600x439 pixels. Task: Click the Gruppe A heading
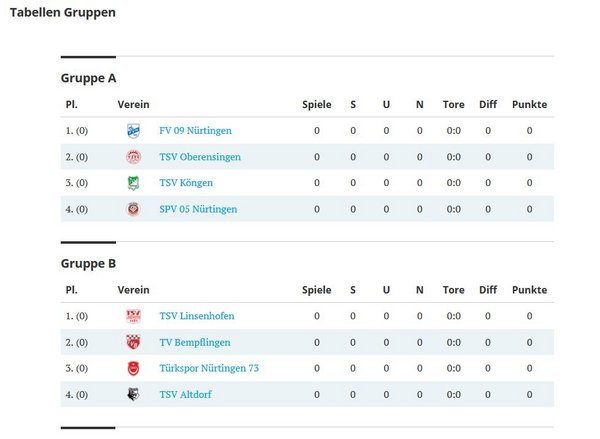88,78
